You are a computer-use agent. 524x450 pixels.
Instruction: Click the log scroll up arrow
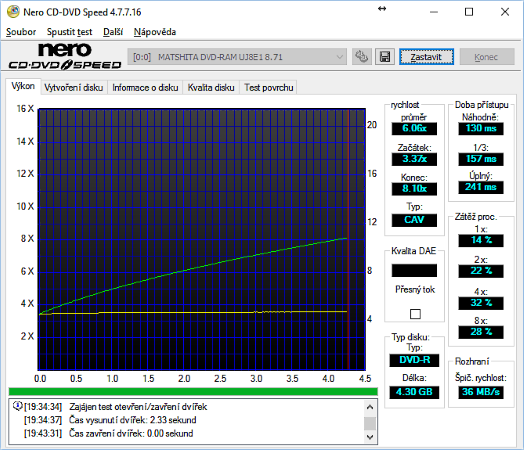(370, 407)
